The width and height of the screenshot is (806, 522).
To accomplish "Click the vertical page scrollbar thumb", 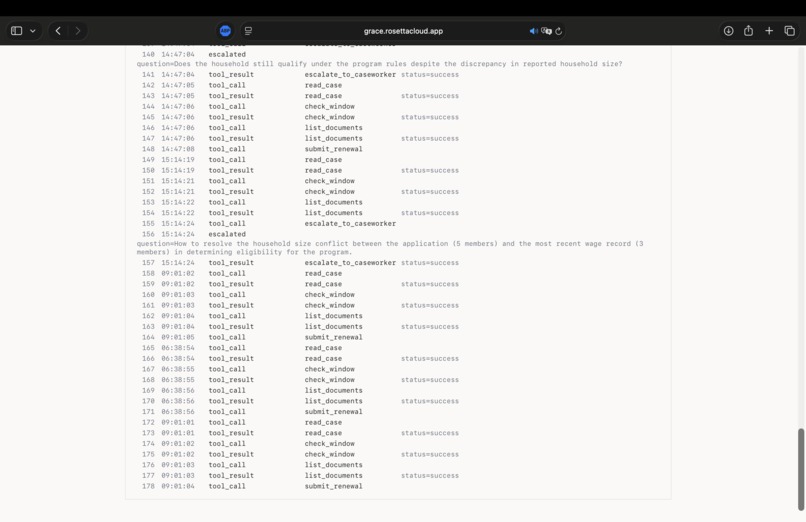I will click(x=801, y=469).
